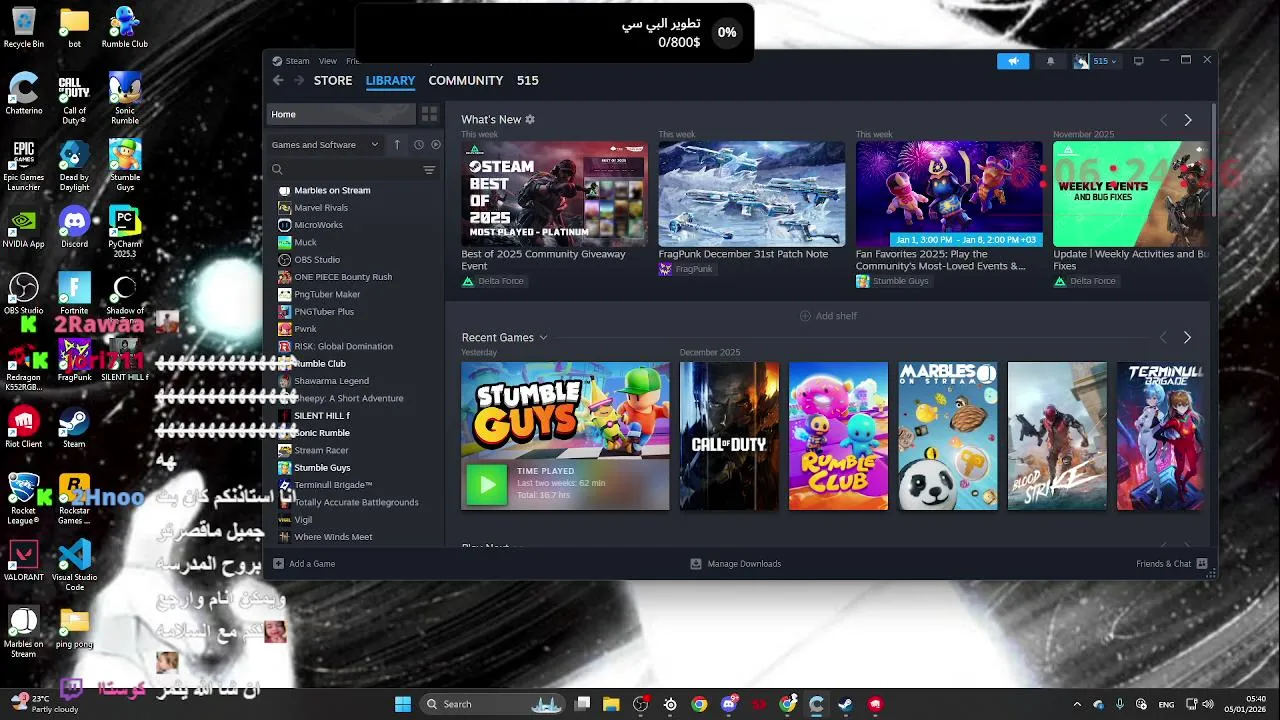The image size is (1280, 720).
Task: Go back with the Steam back arrow
Action: (278, 81)
